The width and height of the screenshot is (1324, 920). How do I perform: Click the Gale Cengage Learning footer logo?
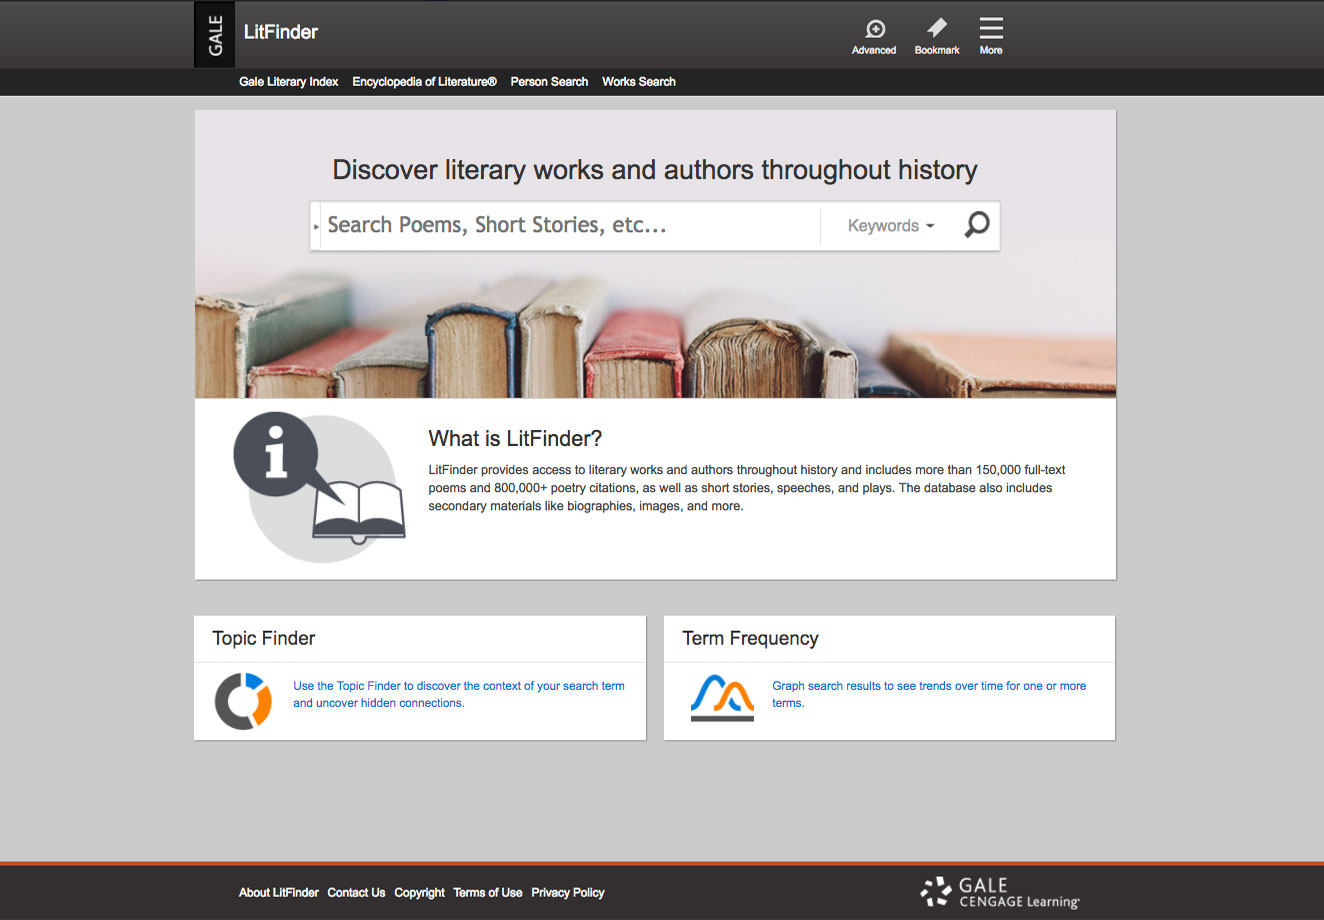tap(1000, 892)
